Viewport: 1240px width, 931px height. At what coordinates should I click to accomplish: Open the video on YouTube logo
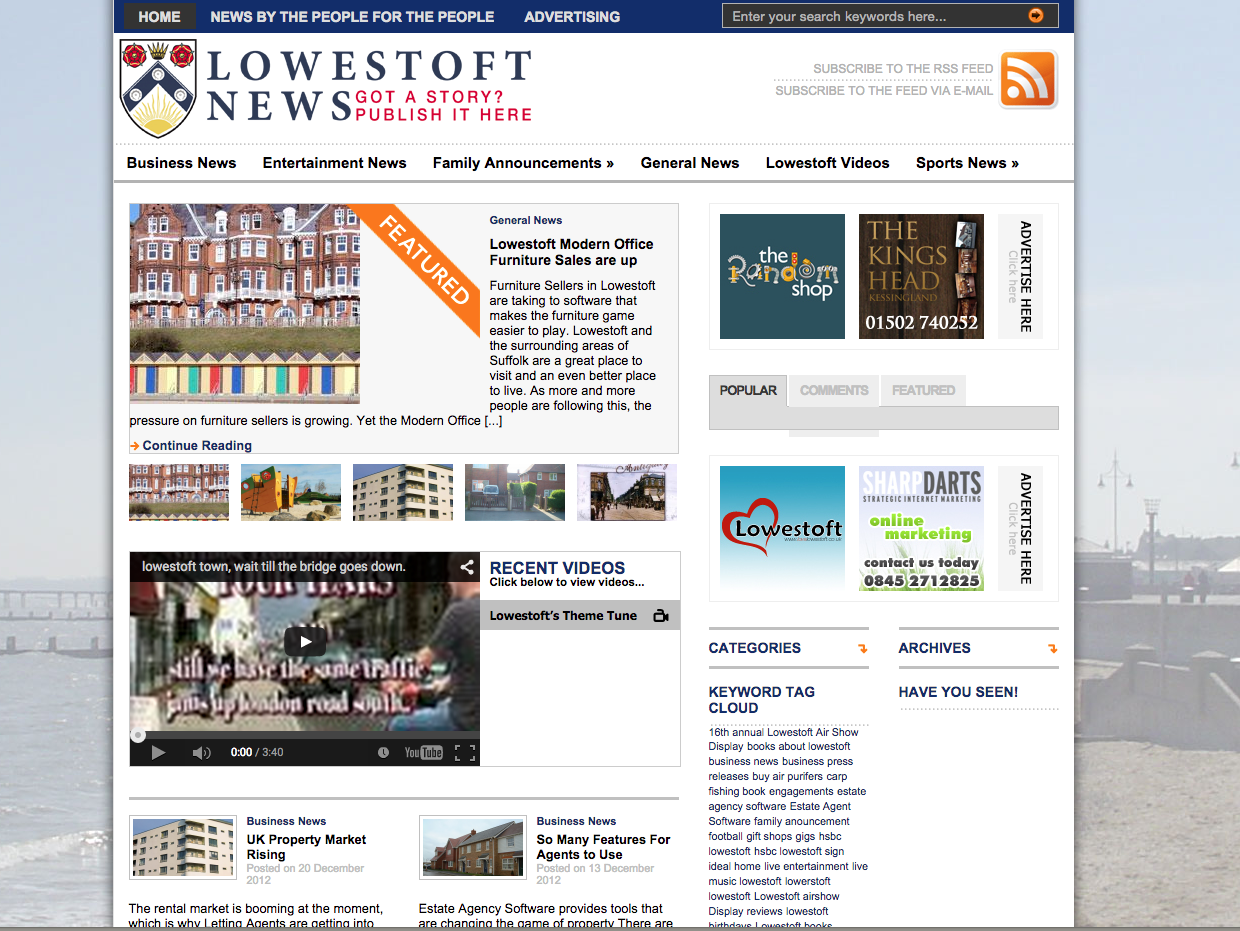click(423, 753)
